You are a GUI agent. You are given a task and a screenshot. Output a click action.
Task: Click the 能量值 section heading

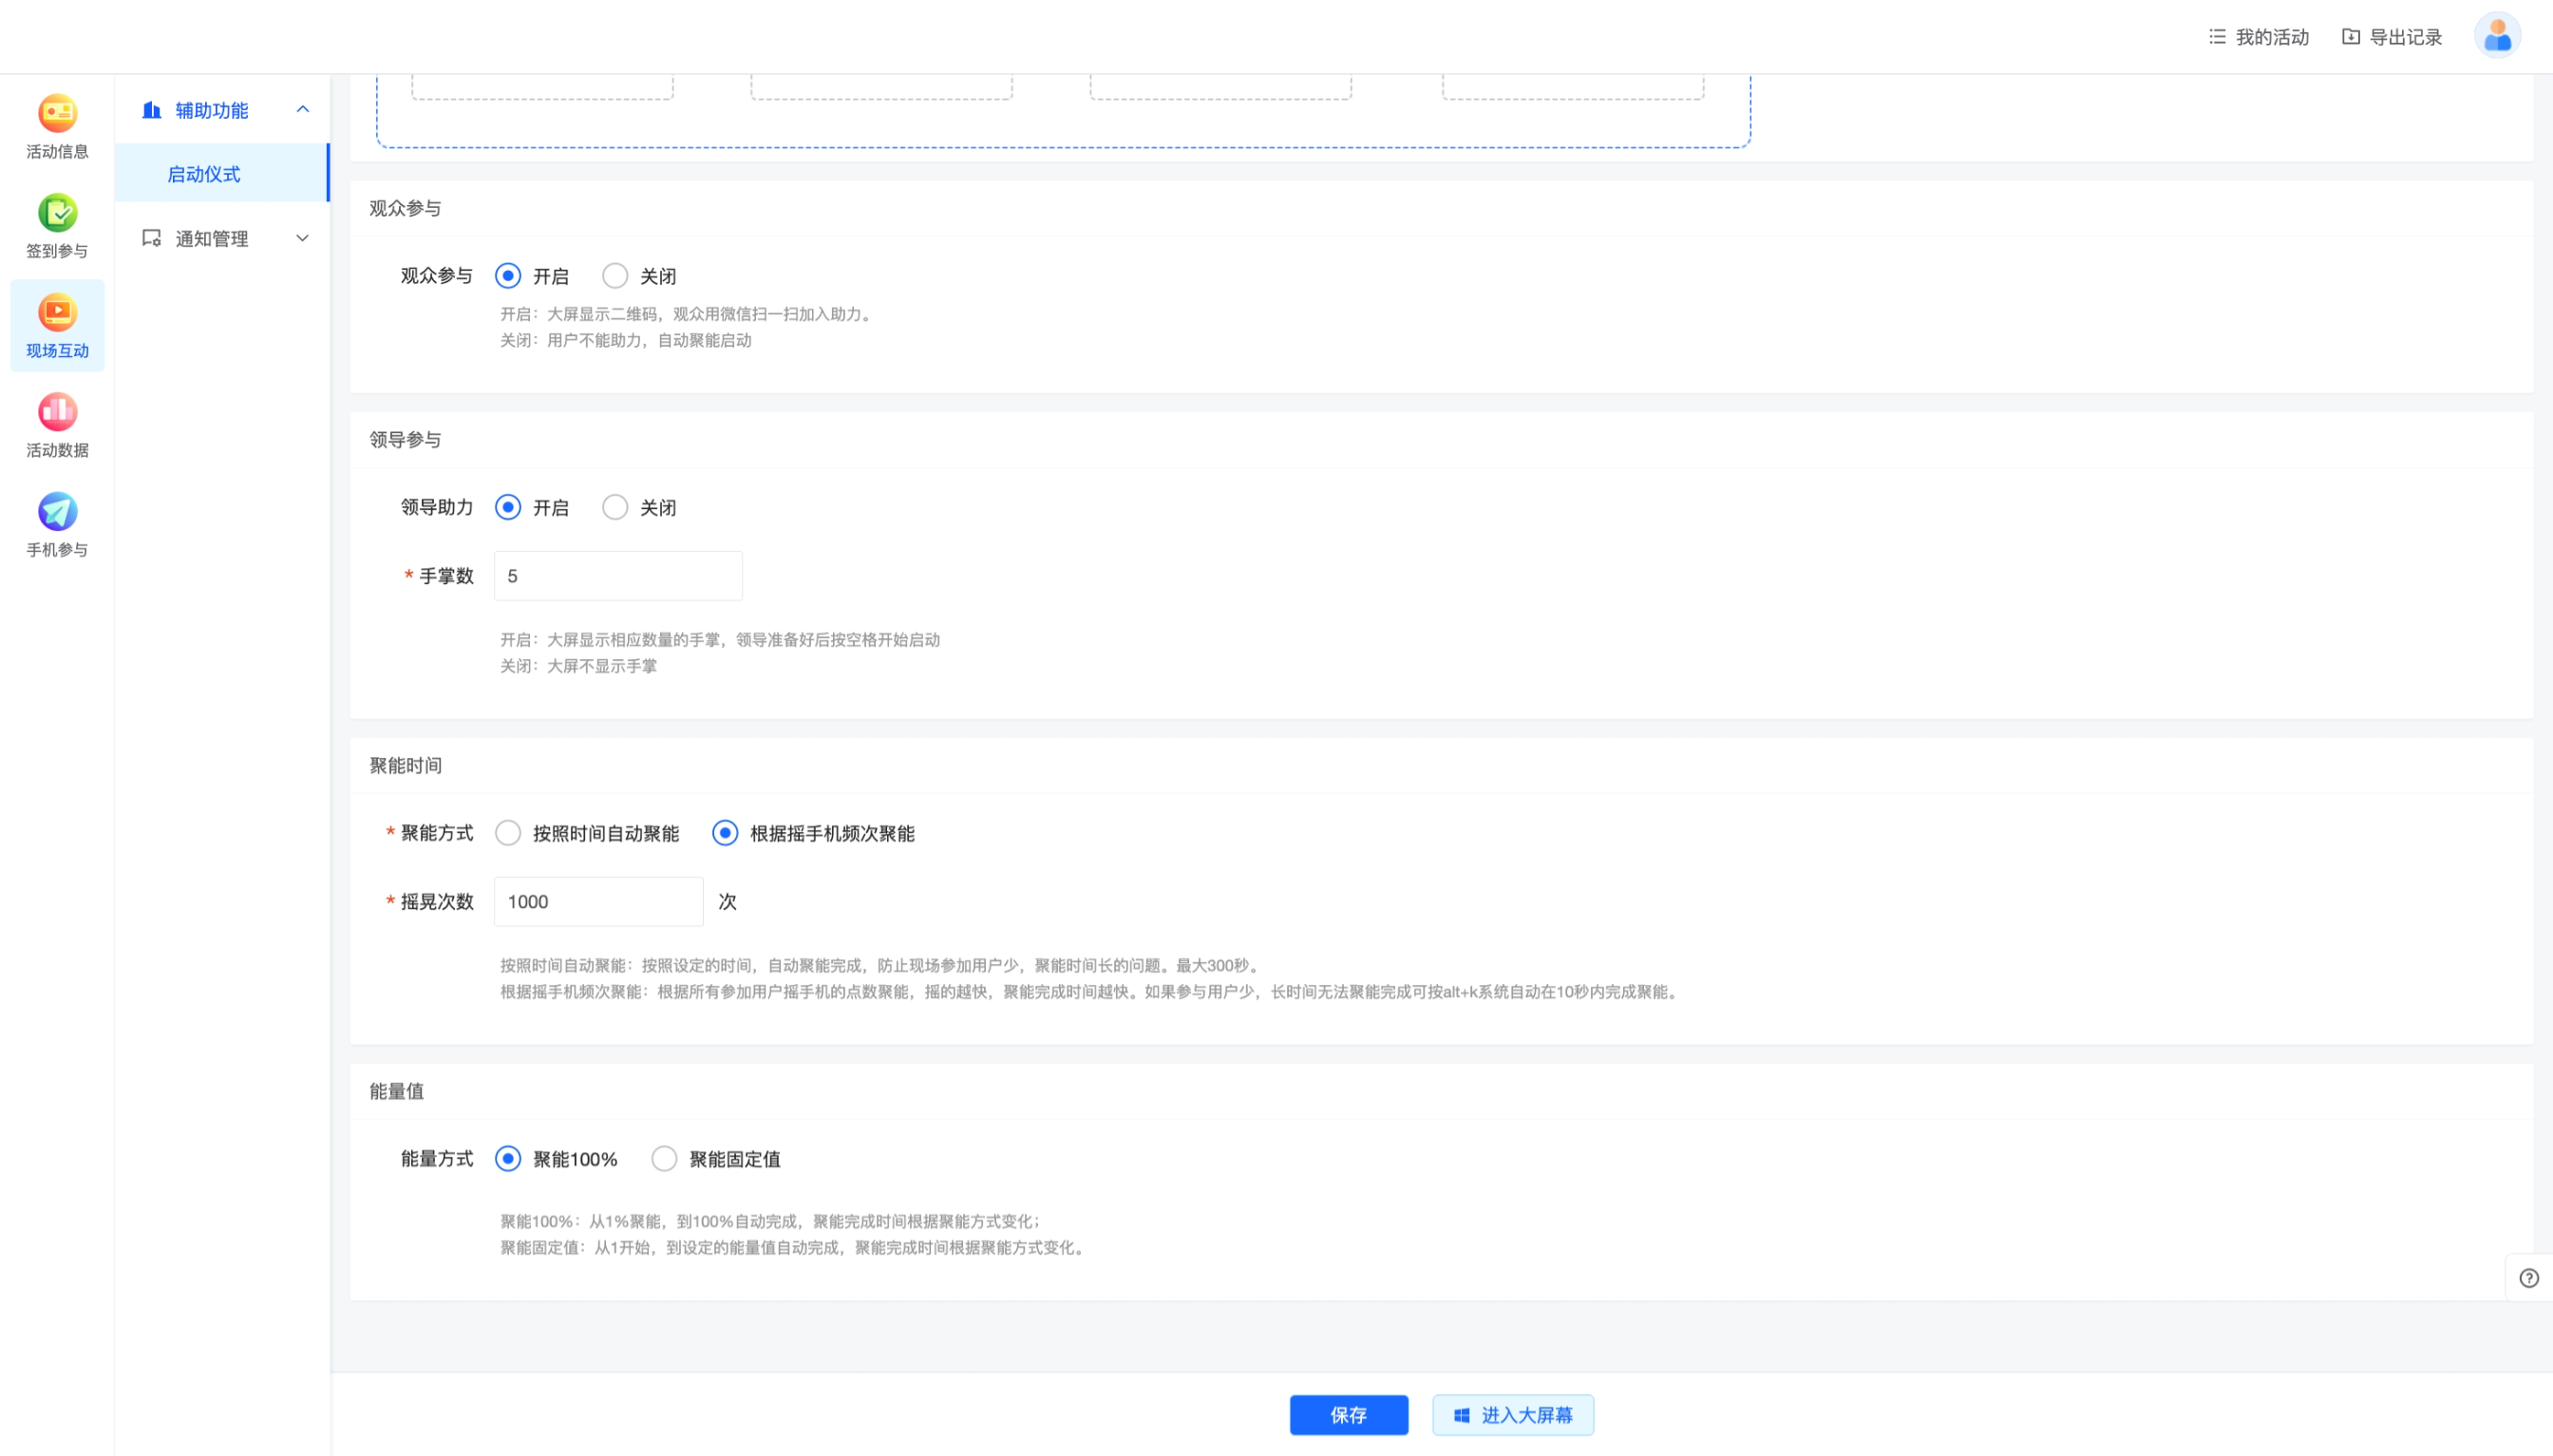click(396, 1091)
